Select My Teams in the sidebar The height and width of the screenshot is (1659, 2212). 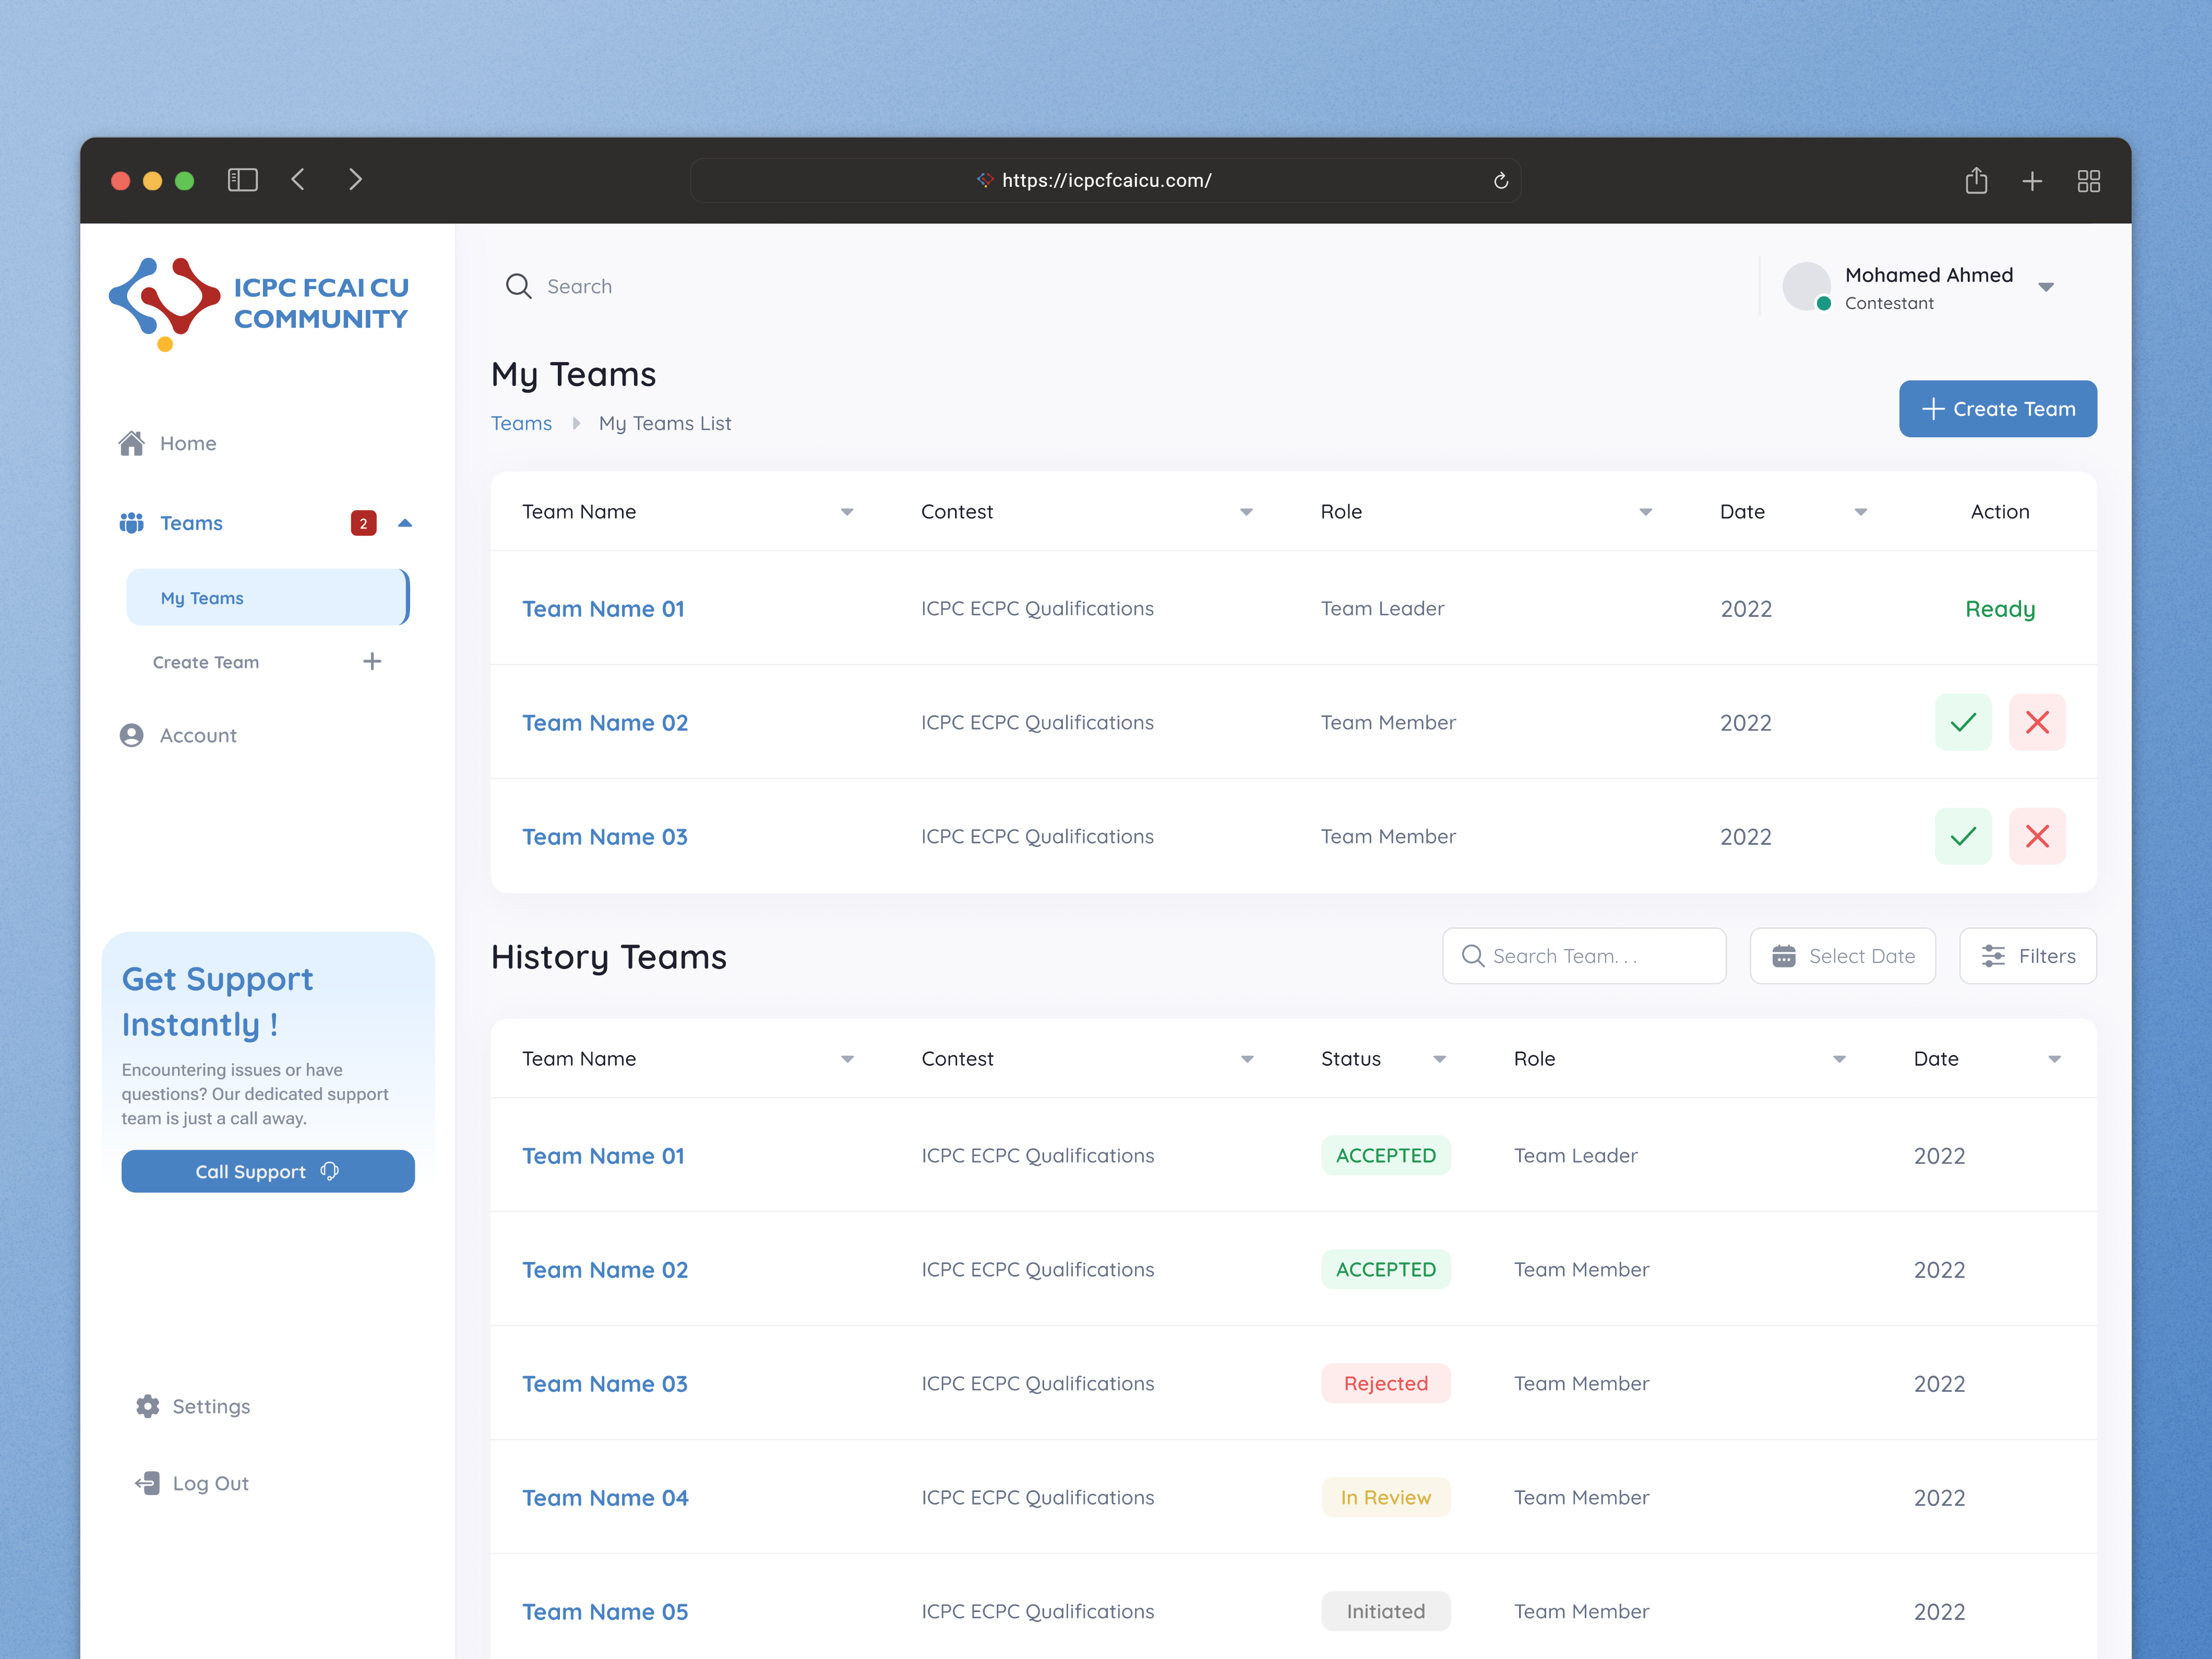point(202,597)
